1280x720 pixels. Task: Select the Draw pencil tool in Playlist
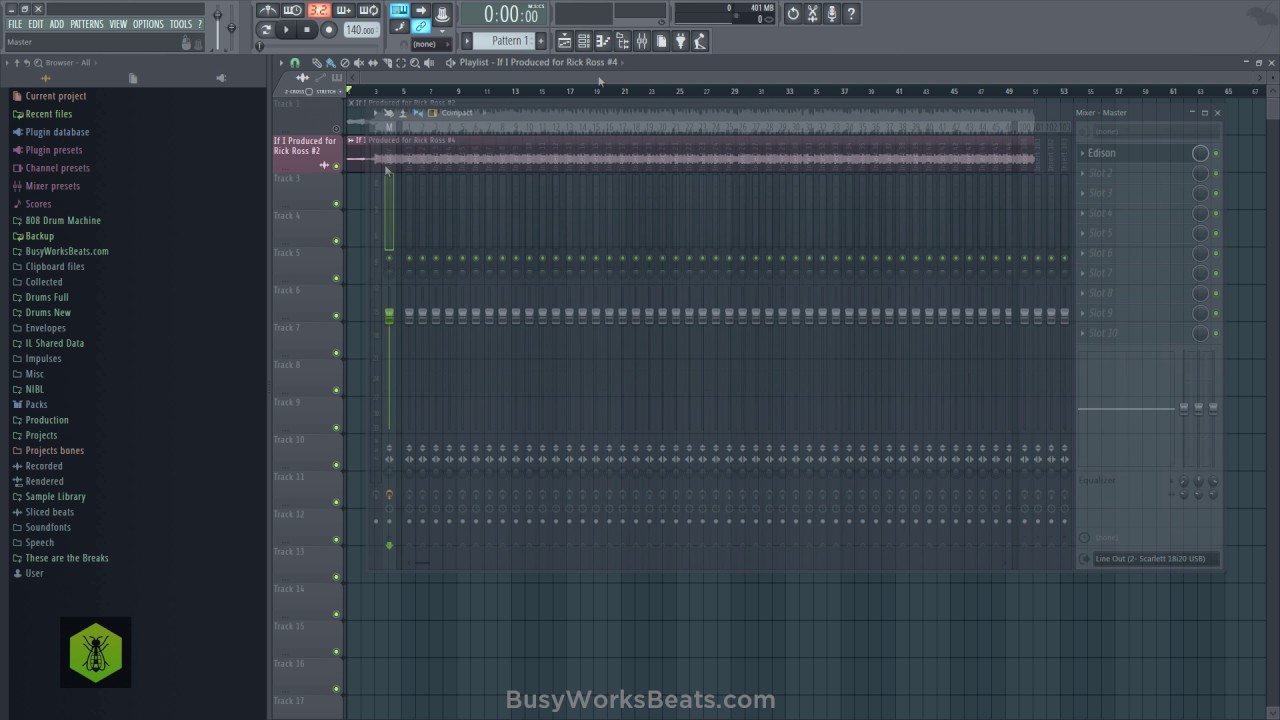tap(316, 62)
